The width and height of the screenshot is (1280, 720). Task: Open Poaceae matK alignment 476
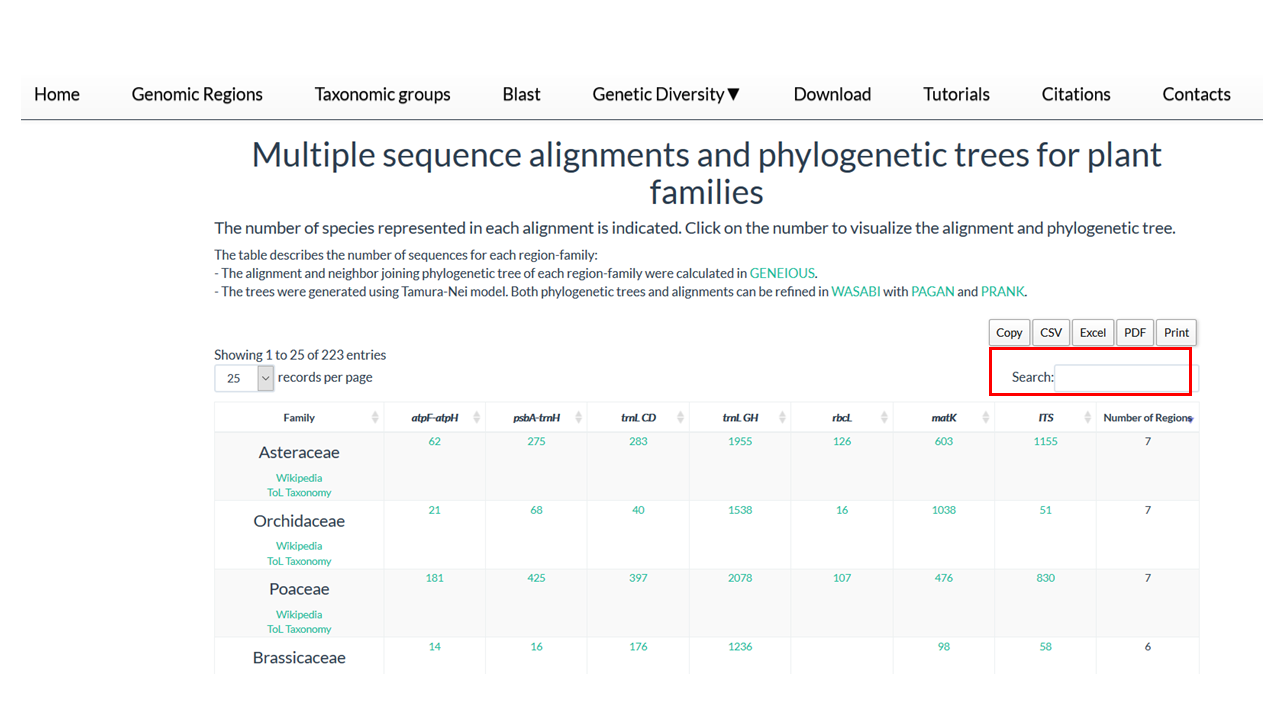pos(944,578)
